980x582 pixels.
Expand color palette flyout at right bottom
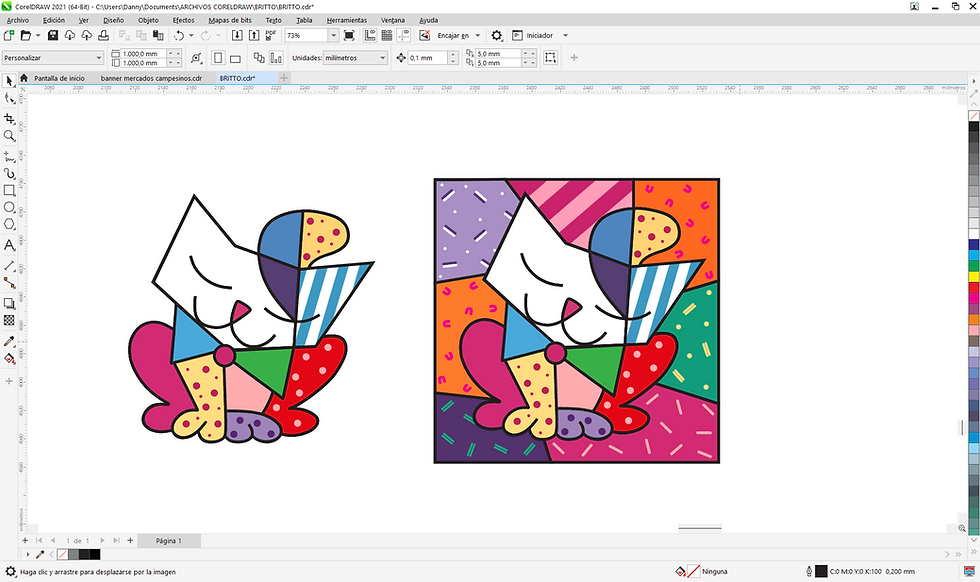[972, 553]
